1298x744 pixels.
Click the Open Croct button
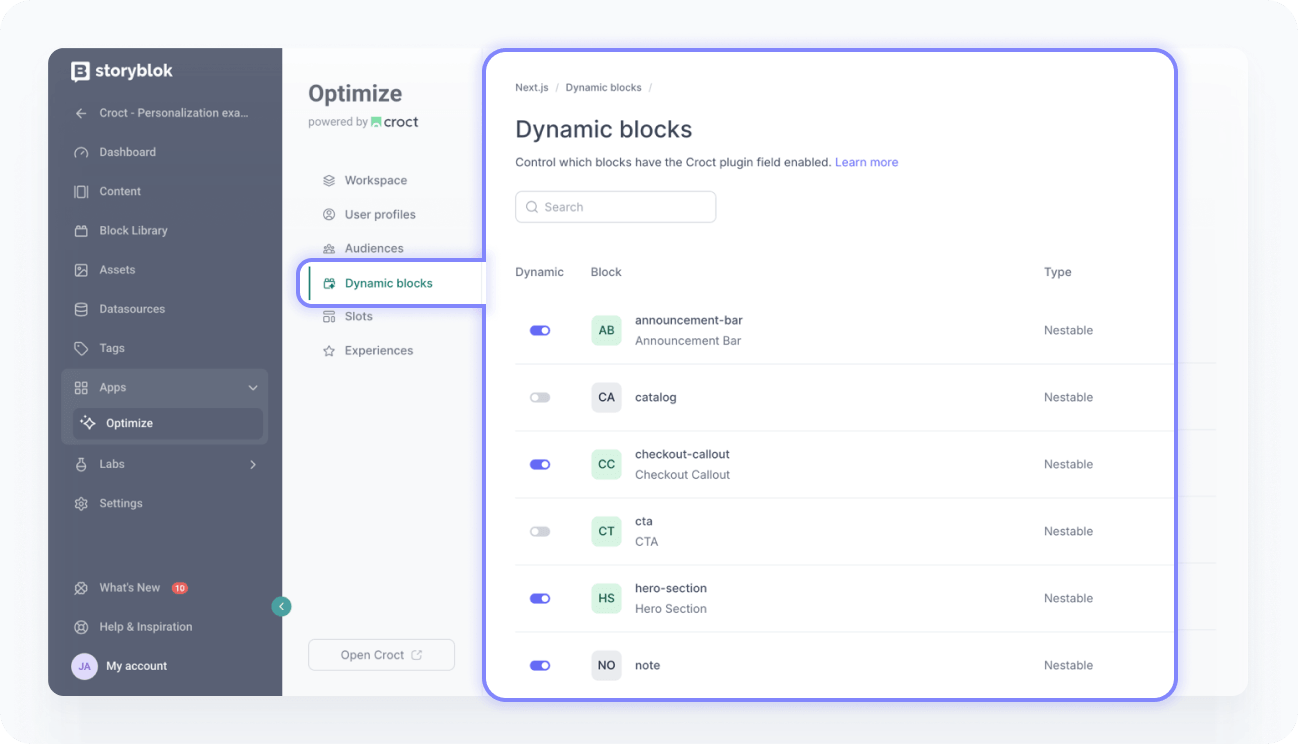pyautogui.click(x=381, y=655)
